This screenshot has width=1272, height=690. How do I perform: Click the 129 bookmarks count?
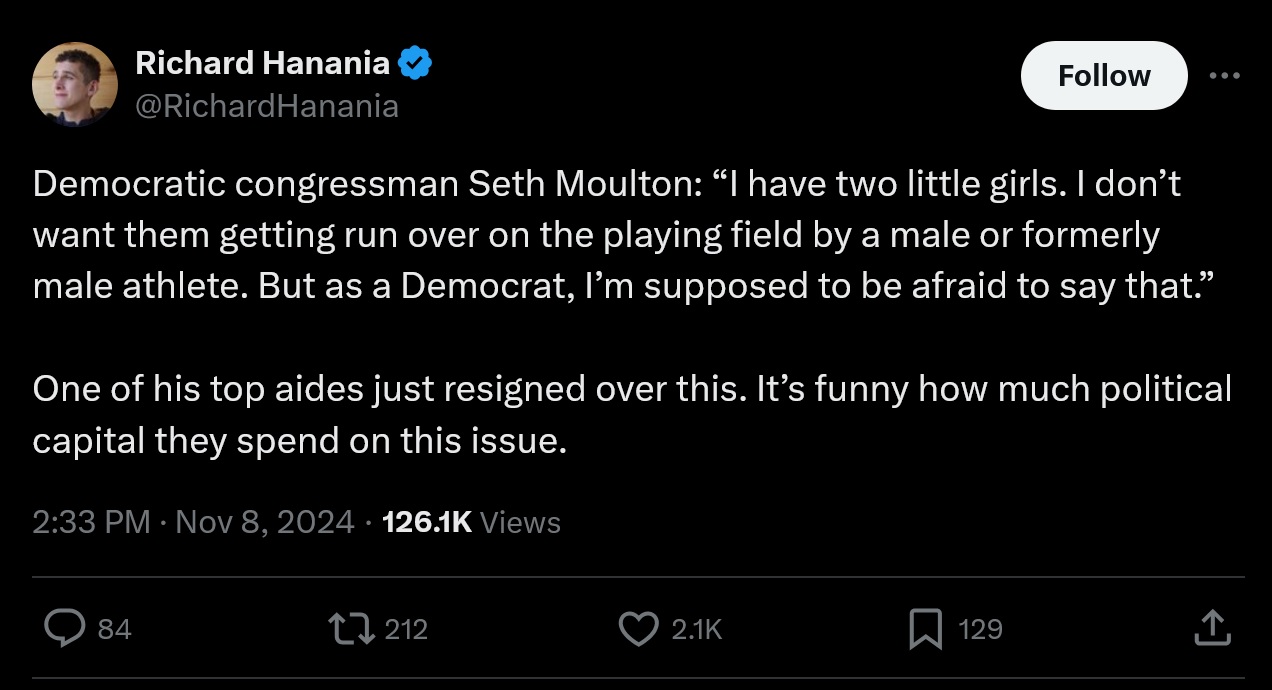tap(980, 629)
